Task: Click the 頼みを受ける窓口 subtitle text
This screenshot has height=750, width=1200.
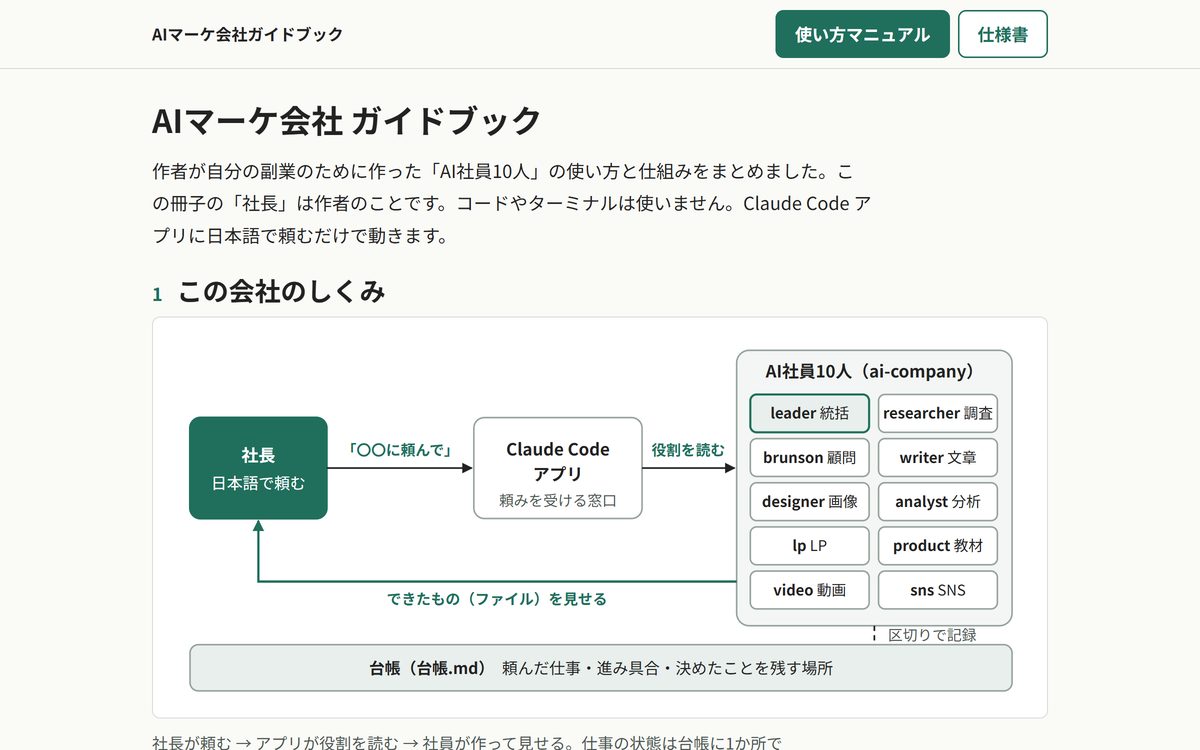Action: click(x=558, y=500)
